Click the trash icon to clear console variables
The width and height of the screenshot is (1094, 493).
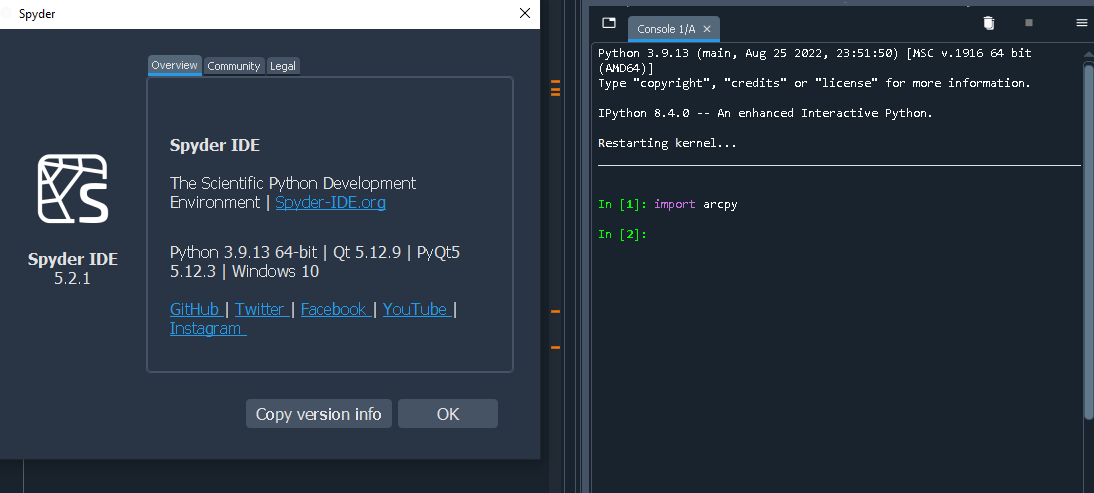[x=988, y=23]
